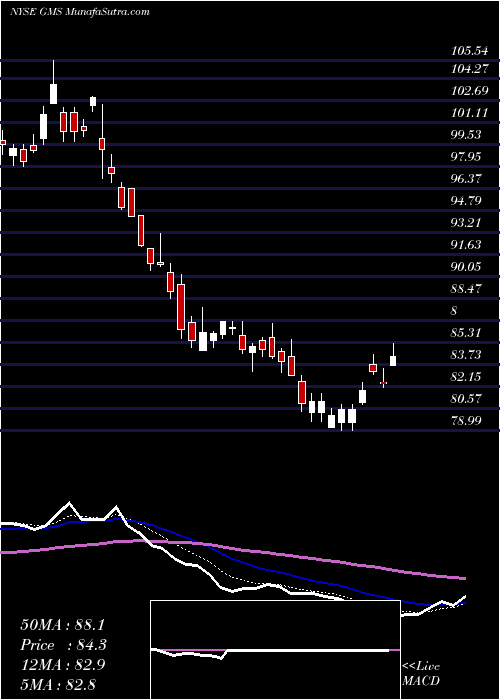Select the 80.57 price axis label
The width and height of the screenshot is (500, 700).
(x=467, y=398)
